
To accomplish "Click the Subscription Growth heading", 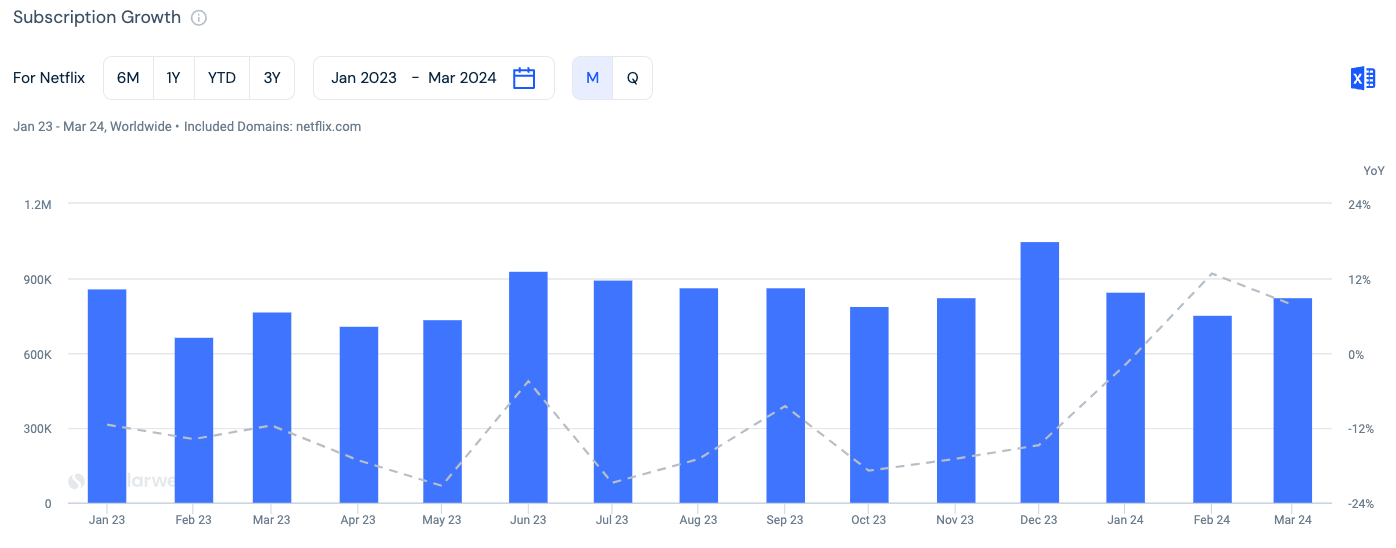I will [97, 17].
